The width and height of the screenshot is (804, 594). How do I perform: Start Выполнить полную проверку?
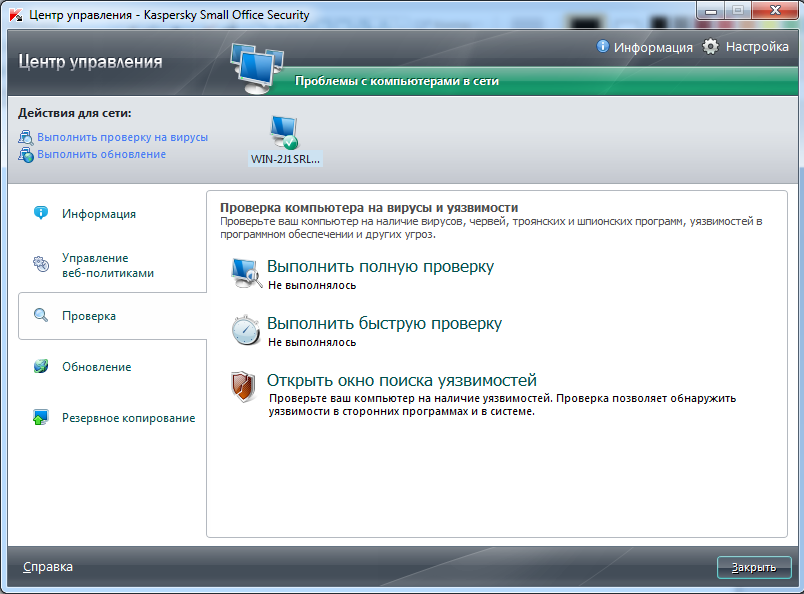(x=380, y=266)
